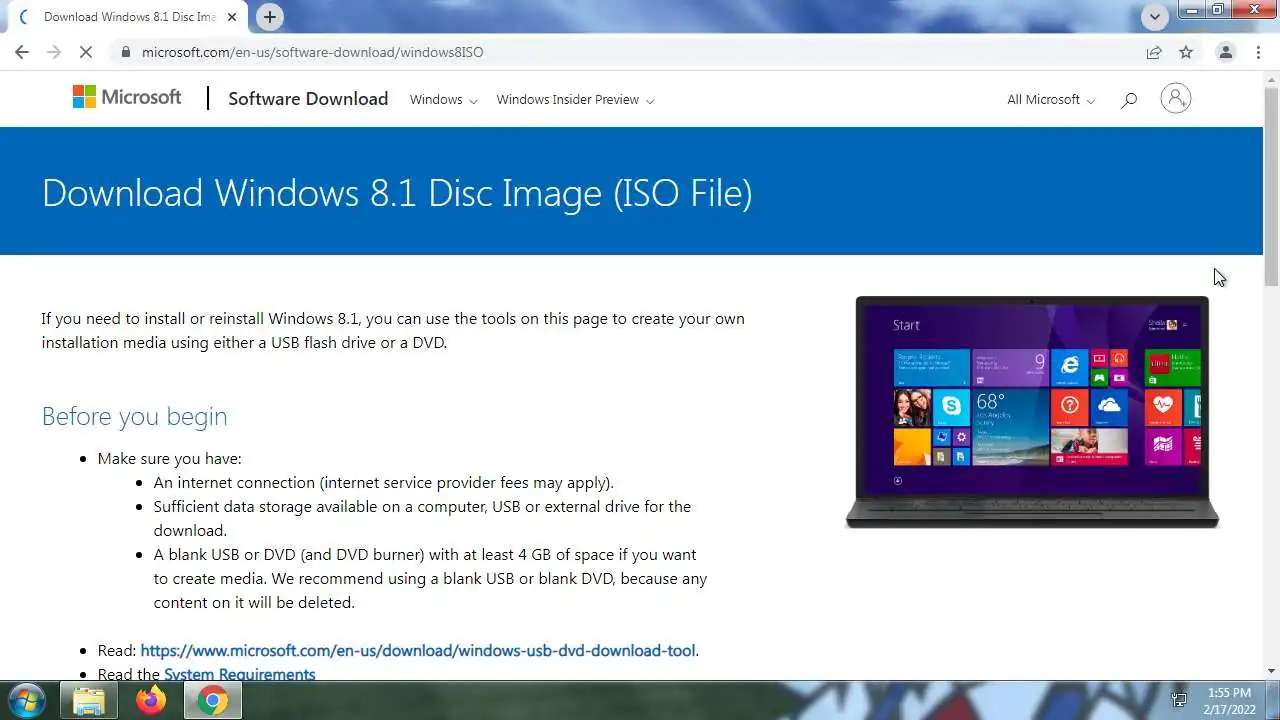The image size is (1280, 720).
Task: Close the Download Windows 8.1 tab
Action: click(x=233, y=17)
